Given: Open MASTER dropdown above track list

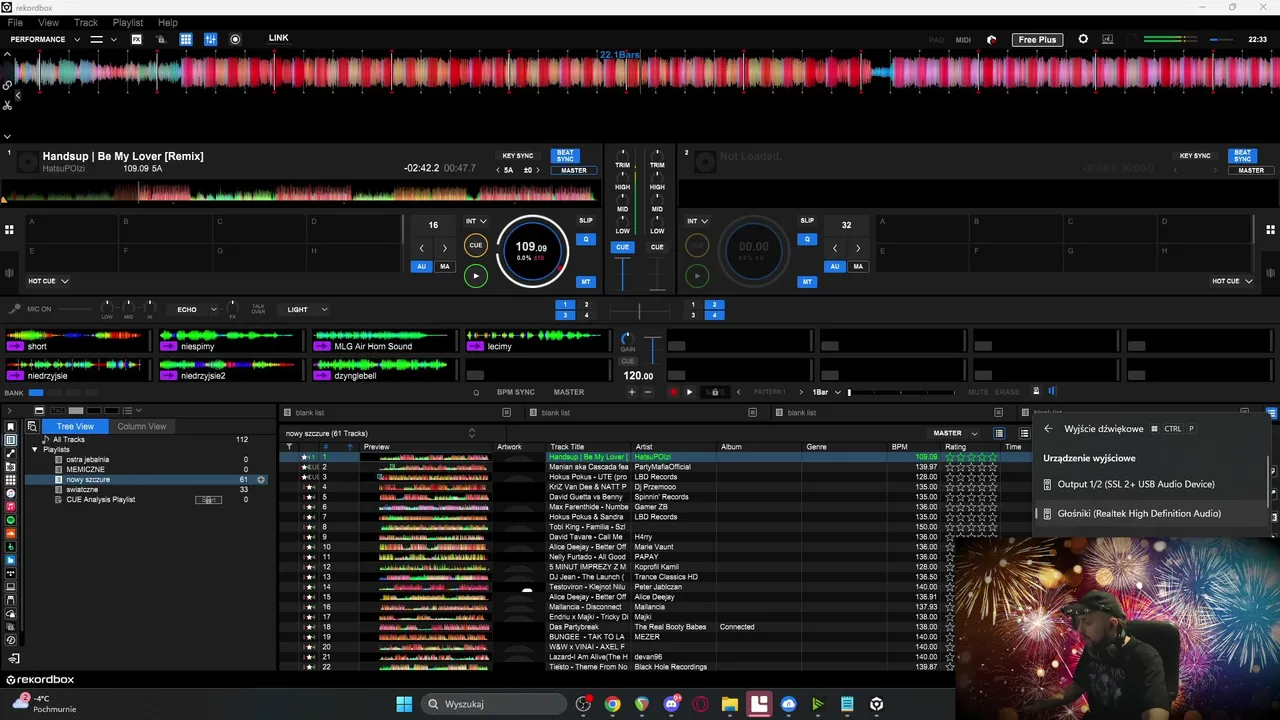Looking at the screenshot, I should (x=955, y=433).
